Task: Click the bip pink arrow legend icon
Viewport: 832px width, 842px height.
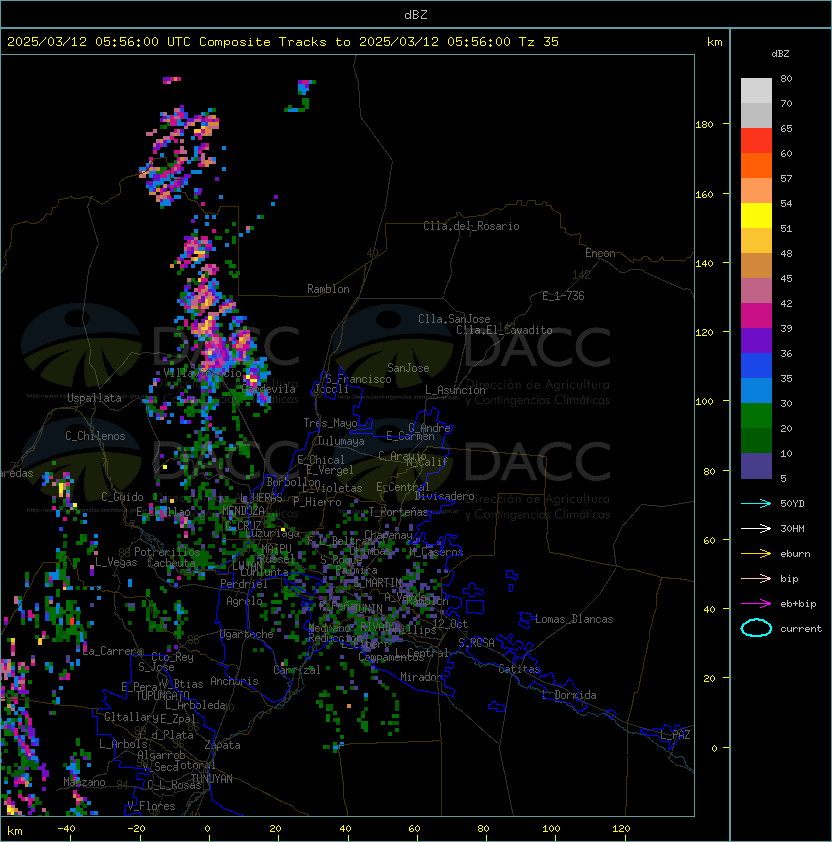Action: [x=756, y=578]
